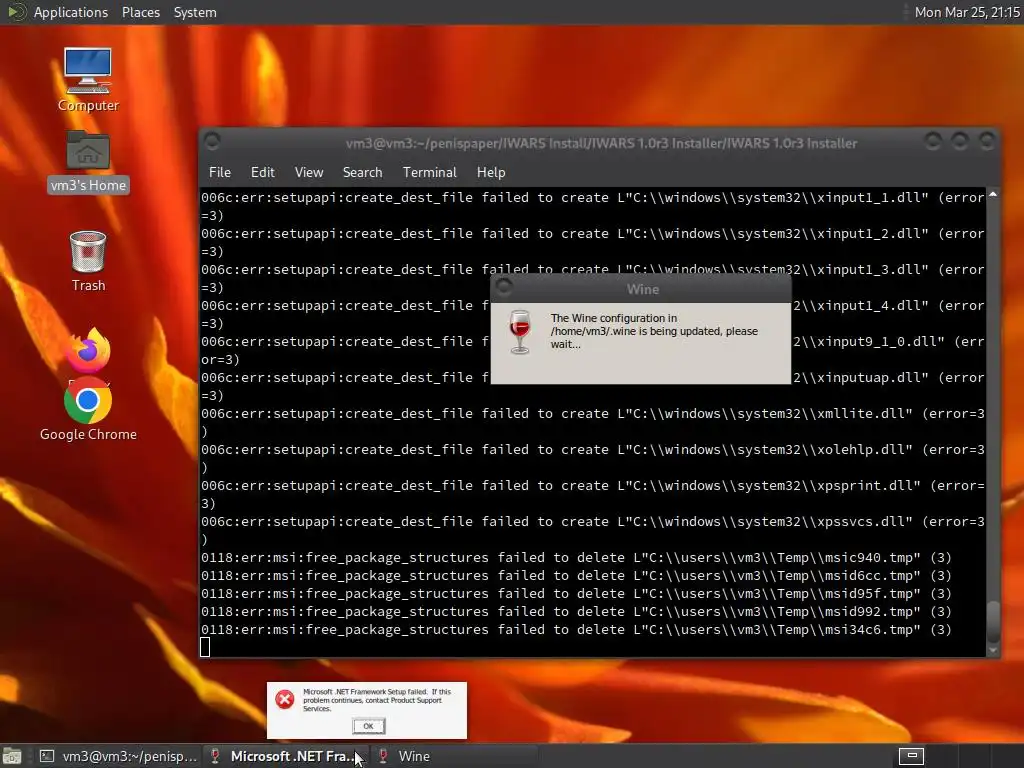Click the top panel menu logo icon
Image resolution: width=1024 pixels, height=768 pixels.
tap(16, 12)
